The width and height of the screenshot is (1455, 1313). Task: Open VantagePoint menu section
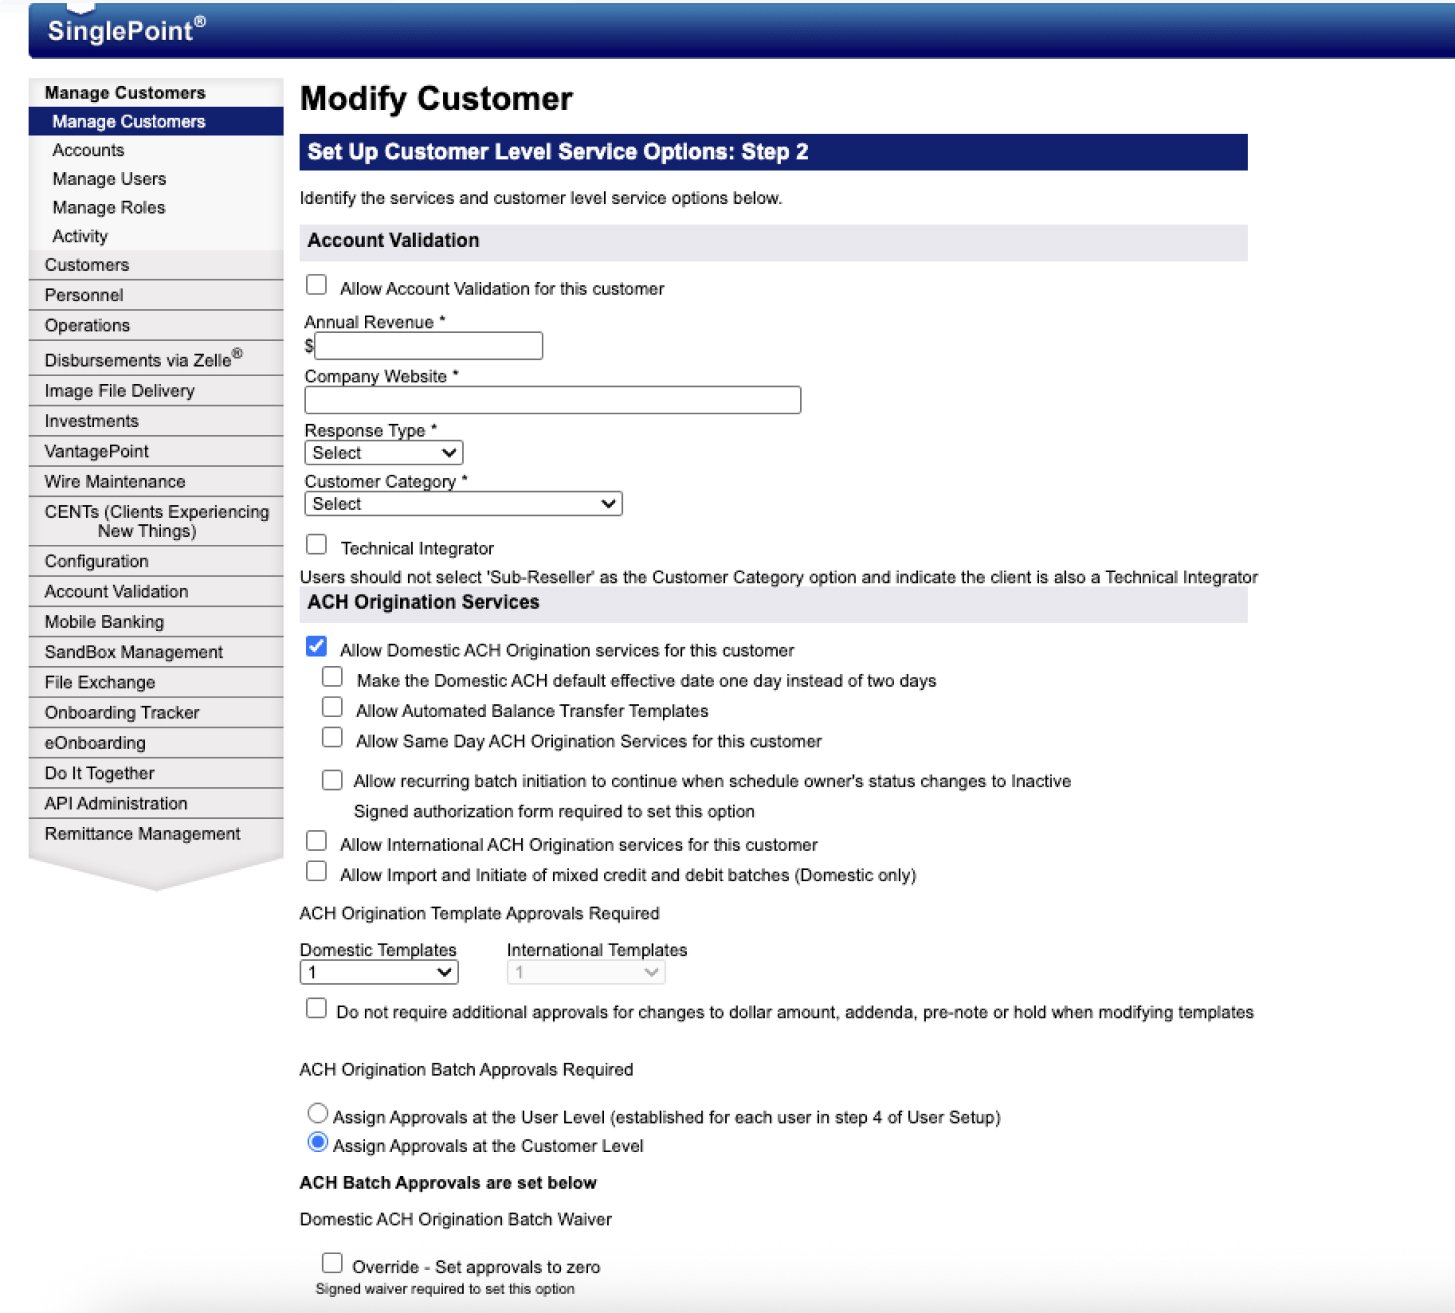tap(156, 451)
